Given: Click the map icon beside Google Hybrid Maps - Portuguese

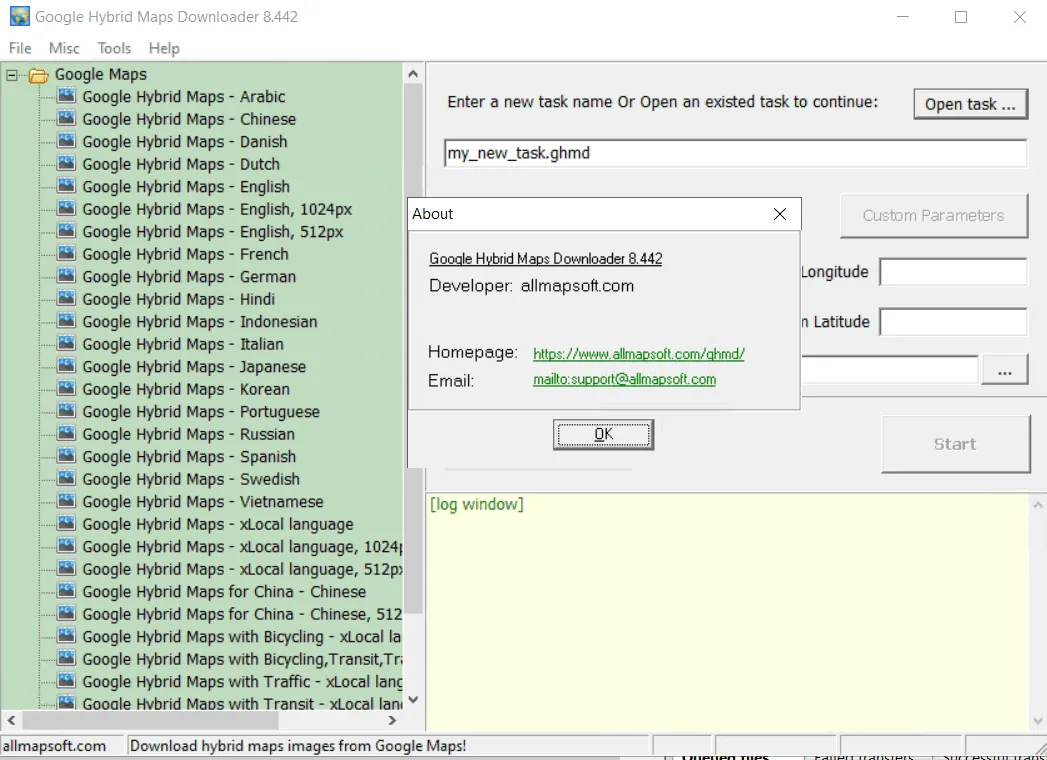Looking at the screenshot, I should (x=66, y=411).
